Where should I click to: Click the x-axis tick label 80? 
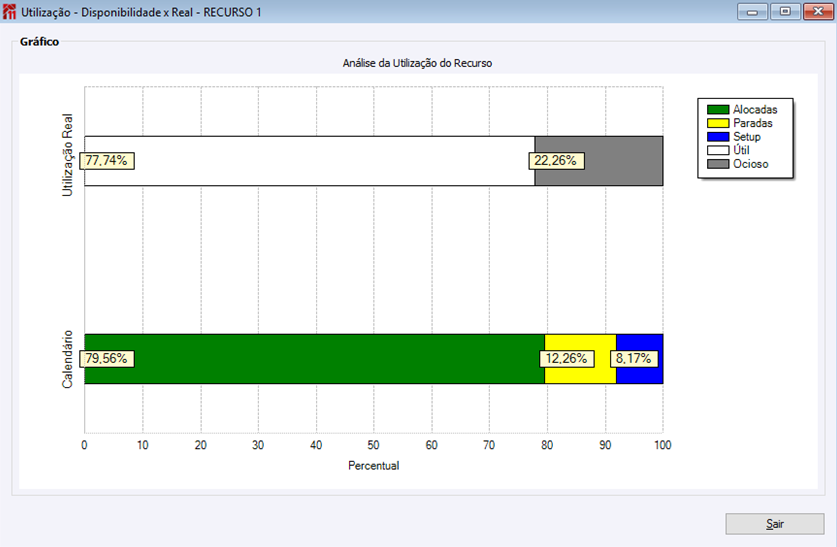pyautogui.click(x=547, y=445)
